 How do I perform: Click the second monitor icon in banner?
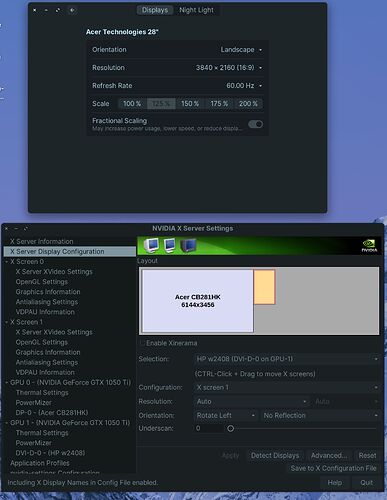[x=170, y=245]
